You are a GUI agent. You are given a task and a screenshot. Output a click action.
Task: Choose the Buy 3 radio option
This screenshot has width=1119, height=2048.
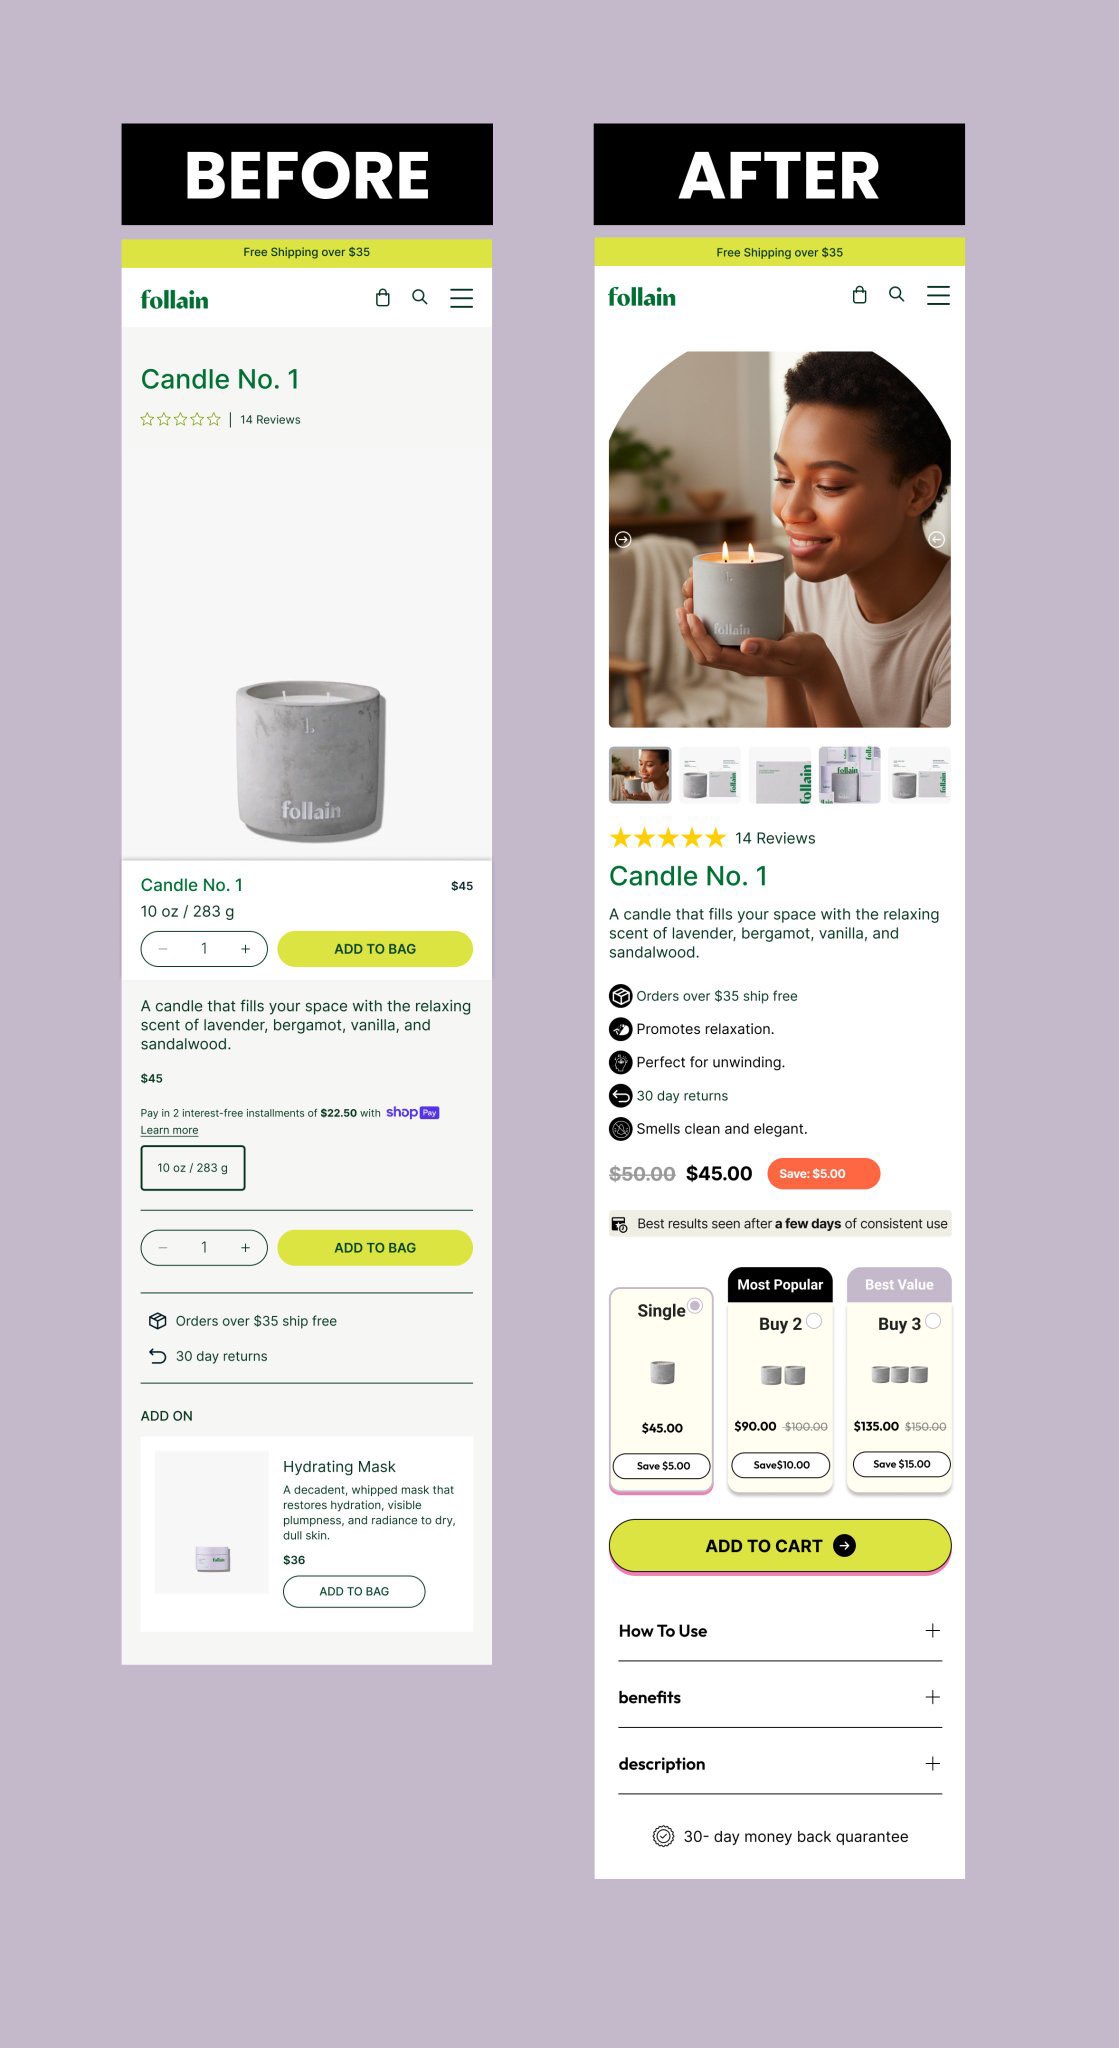(933, 1321)
